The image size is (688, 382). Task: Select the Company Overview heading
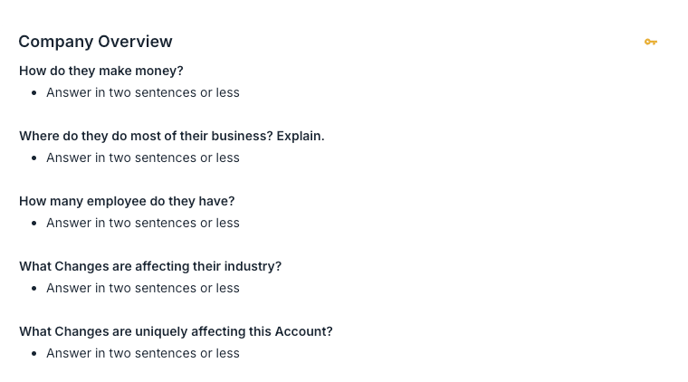click(x=95, y=42)
